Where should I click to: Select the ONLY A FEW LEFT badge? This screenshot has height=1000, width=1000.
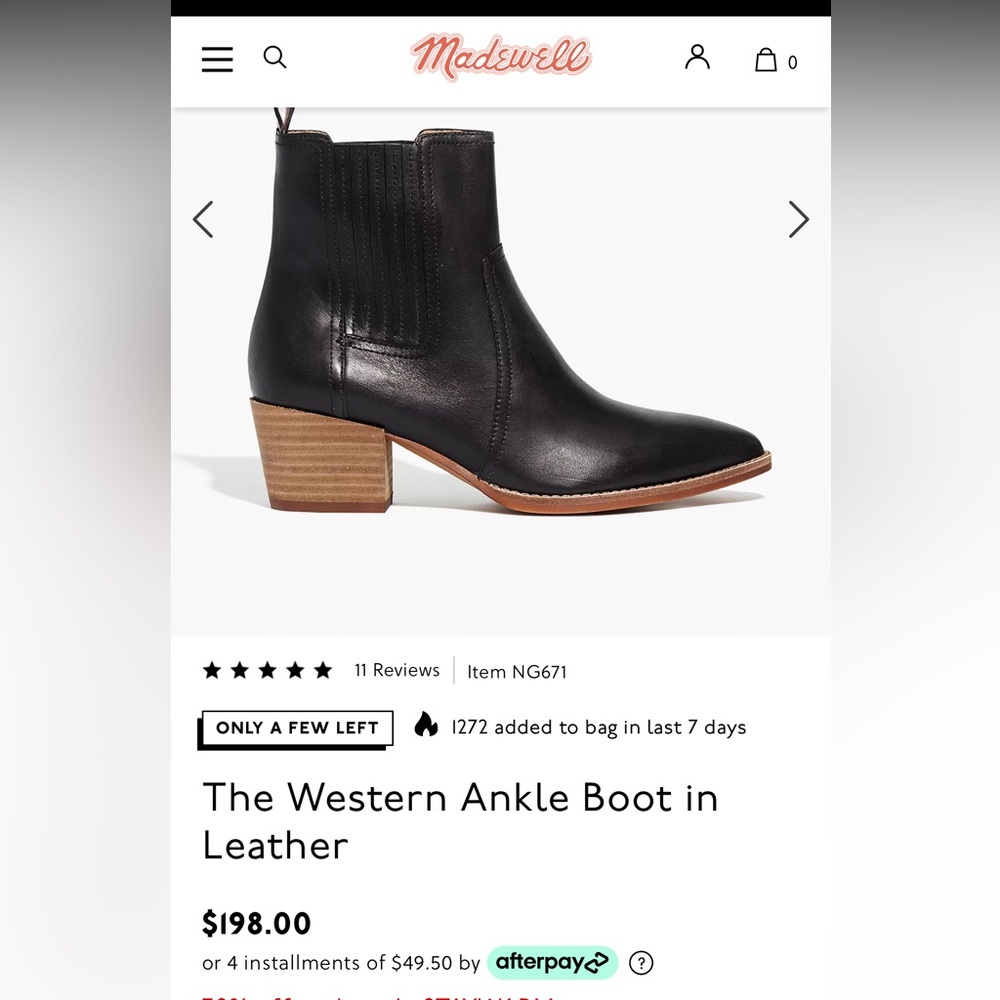(x=295, y=728)
